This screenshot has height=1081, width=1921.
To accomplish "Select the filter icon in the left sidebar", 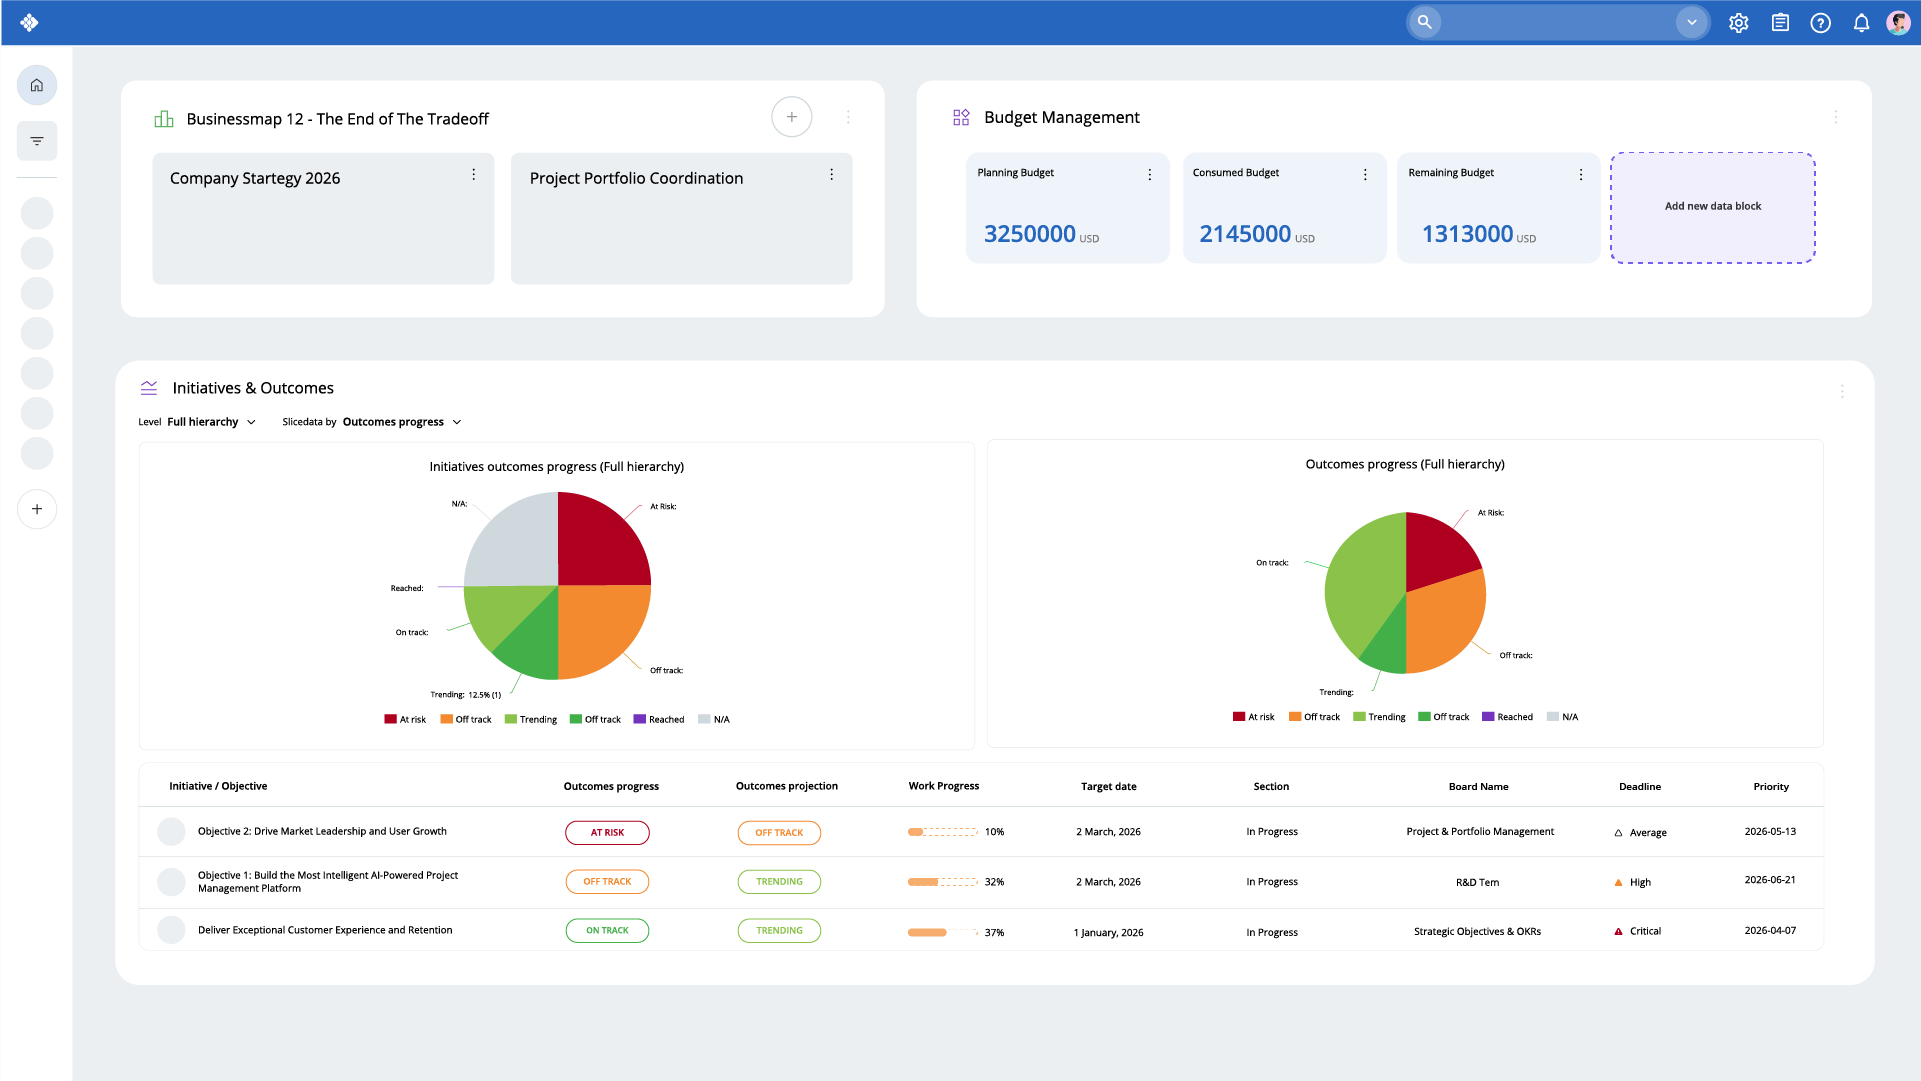I will point(37,140).
